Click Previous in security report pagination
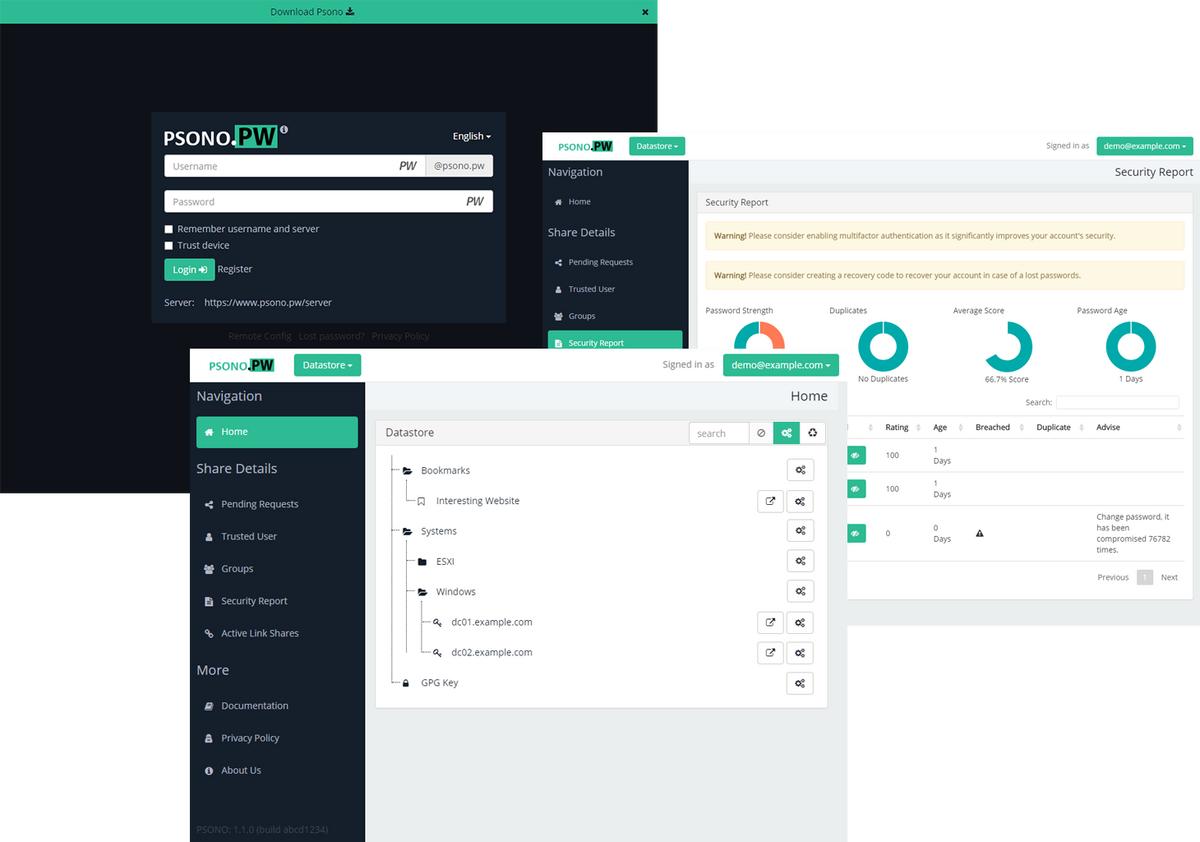The height and width of the screenshot is (842, 1200). [1113, 577]
